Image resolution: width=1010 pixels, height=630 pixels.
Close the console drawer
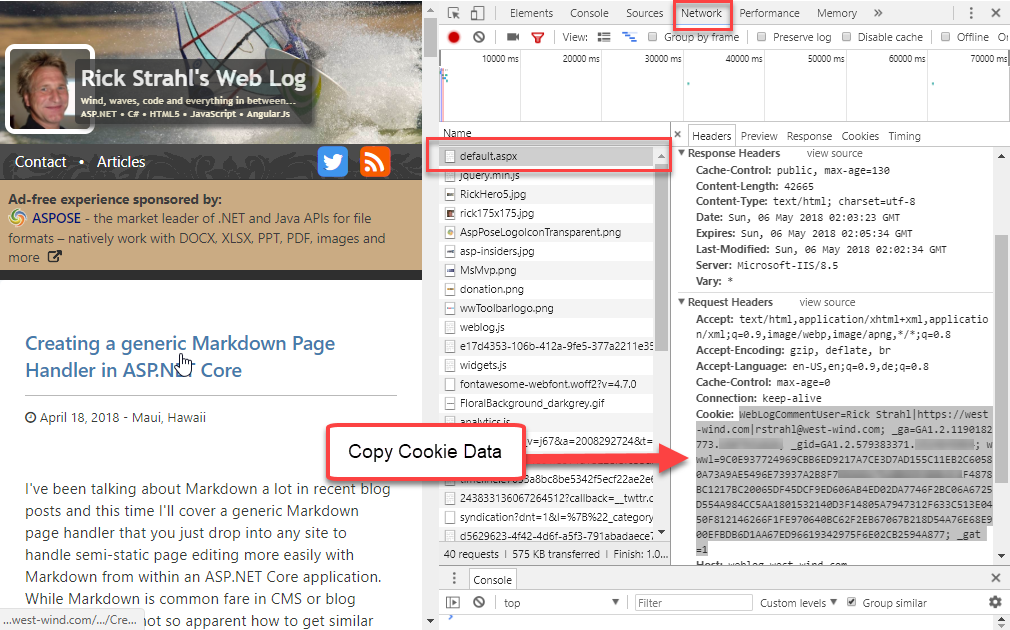[x=995, y=578]
